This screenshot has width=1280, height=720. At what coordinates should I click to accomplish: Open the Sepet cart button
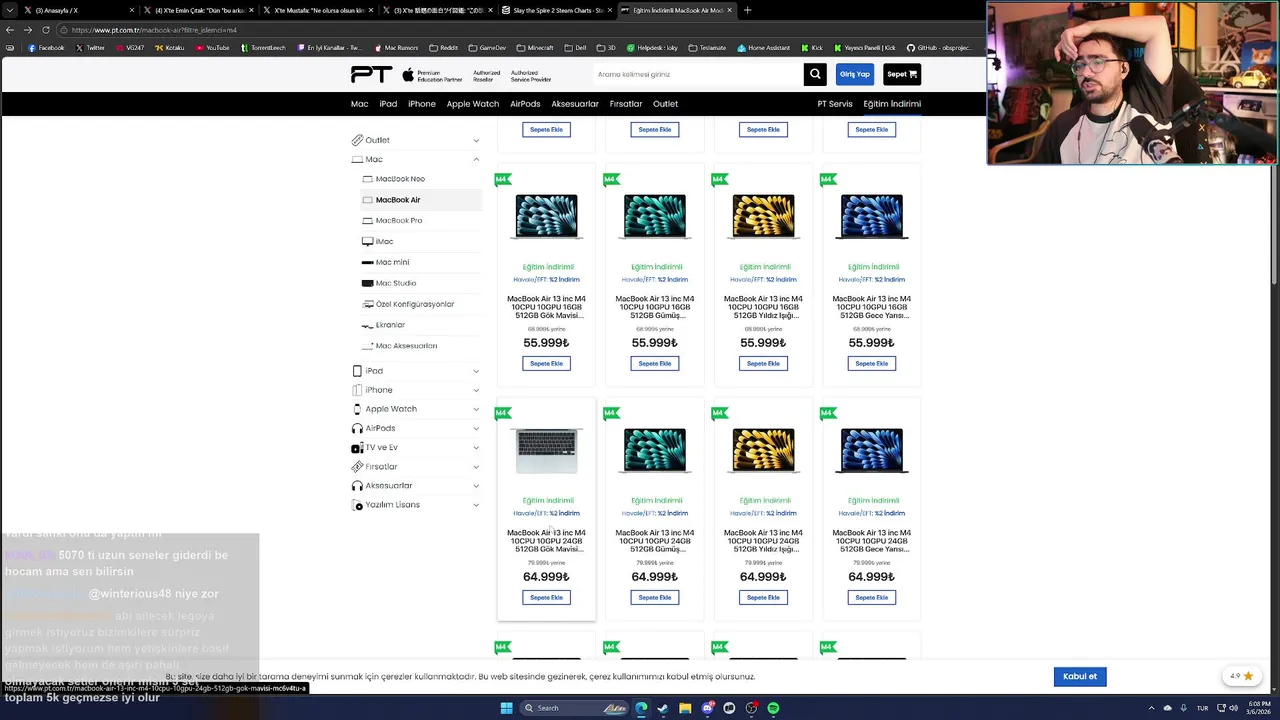(902, 74)
